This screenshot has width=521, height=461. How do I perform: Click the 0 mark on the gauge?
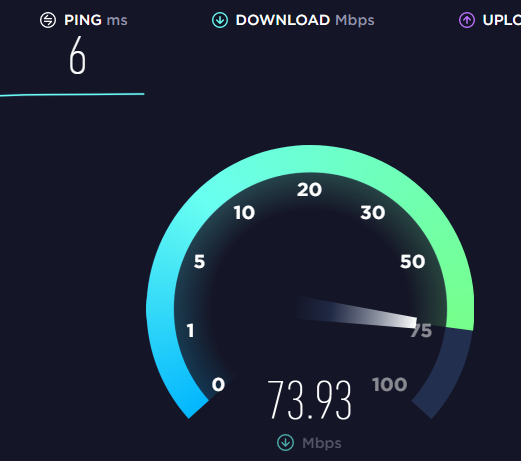click(x=218, y=385)
